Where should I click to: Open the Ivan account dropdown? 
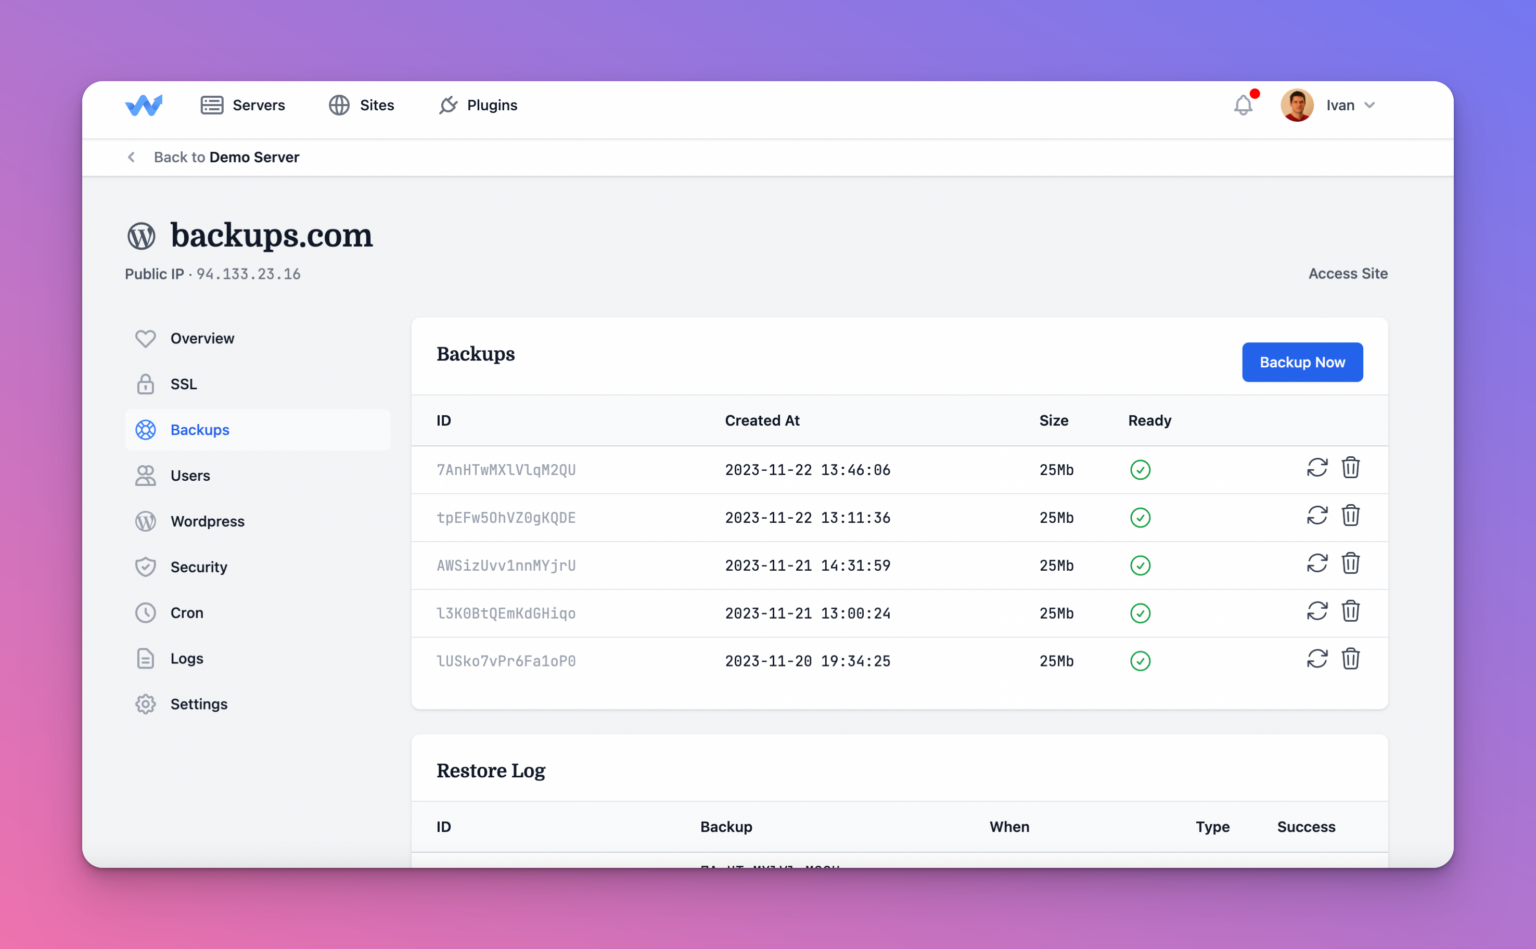click(1348, 105)
